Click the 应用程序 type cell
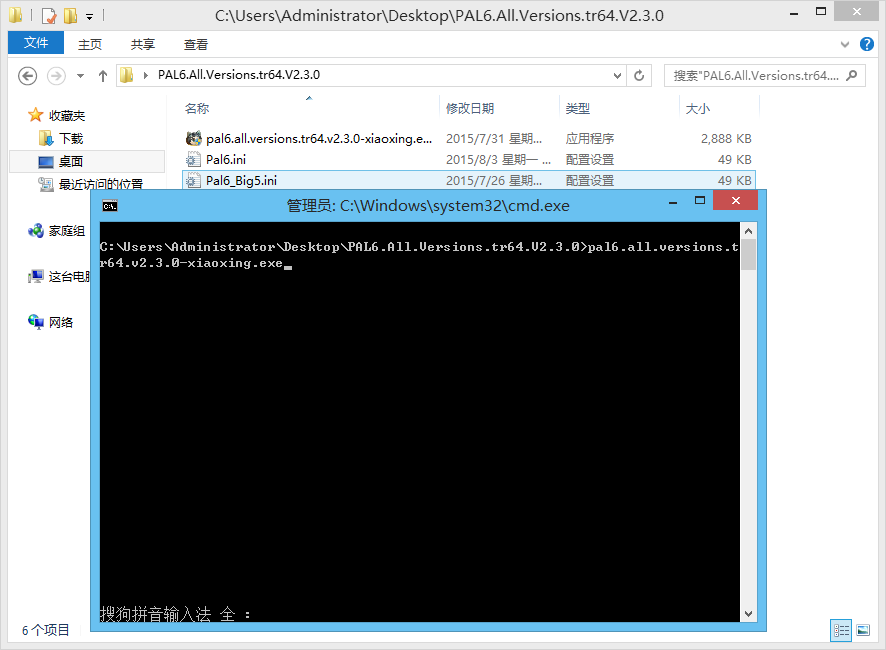The height and width of the screenshot is (650, 886). [x=589, y=138]
